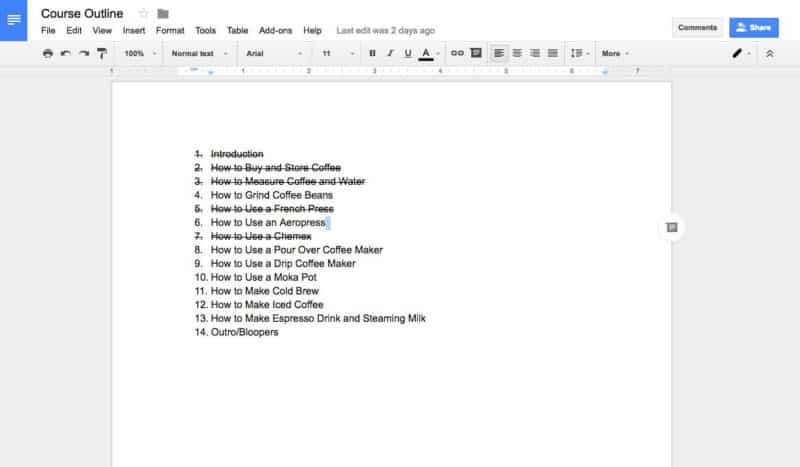Click the right margin marker on ruler

coord(605,72)
